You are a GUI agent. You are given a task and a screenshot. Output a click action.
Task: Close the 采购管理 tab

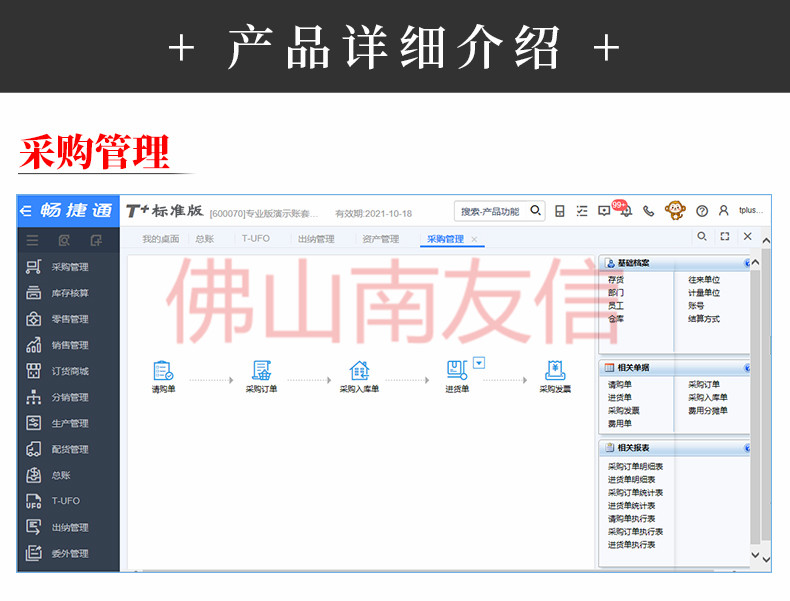click(474, 239)
